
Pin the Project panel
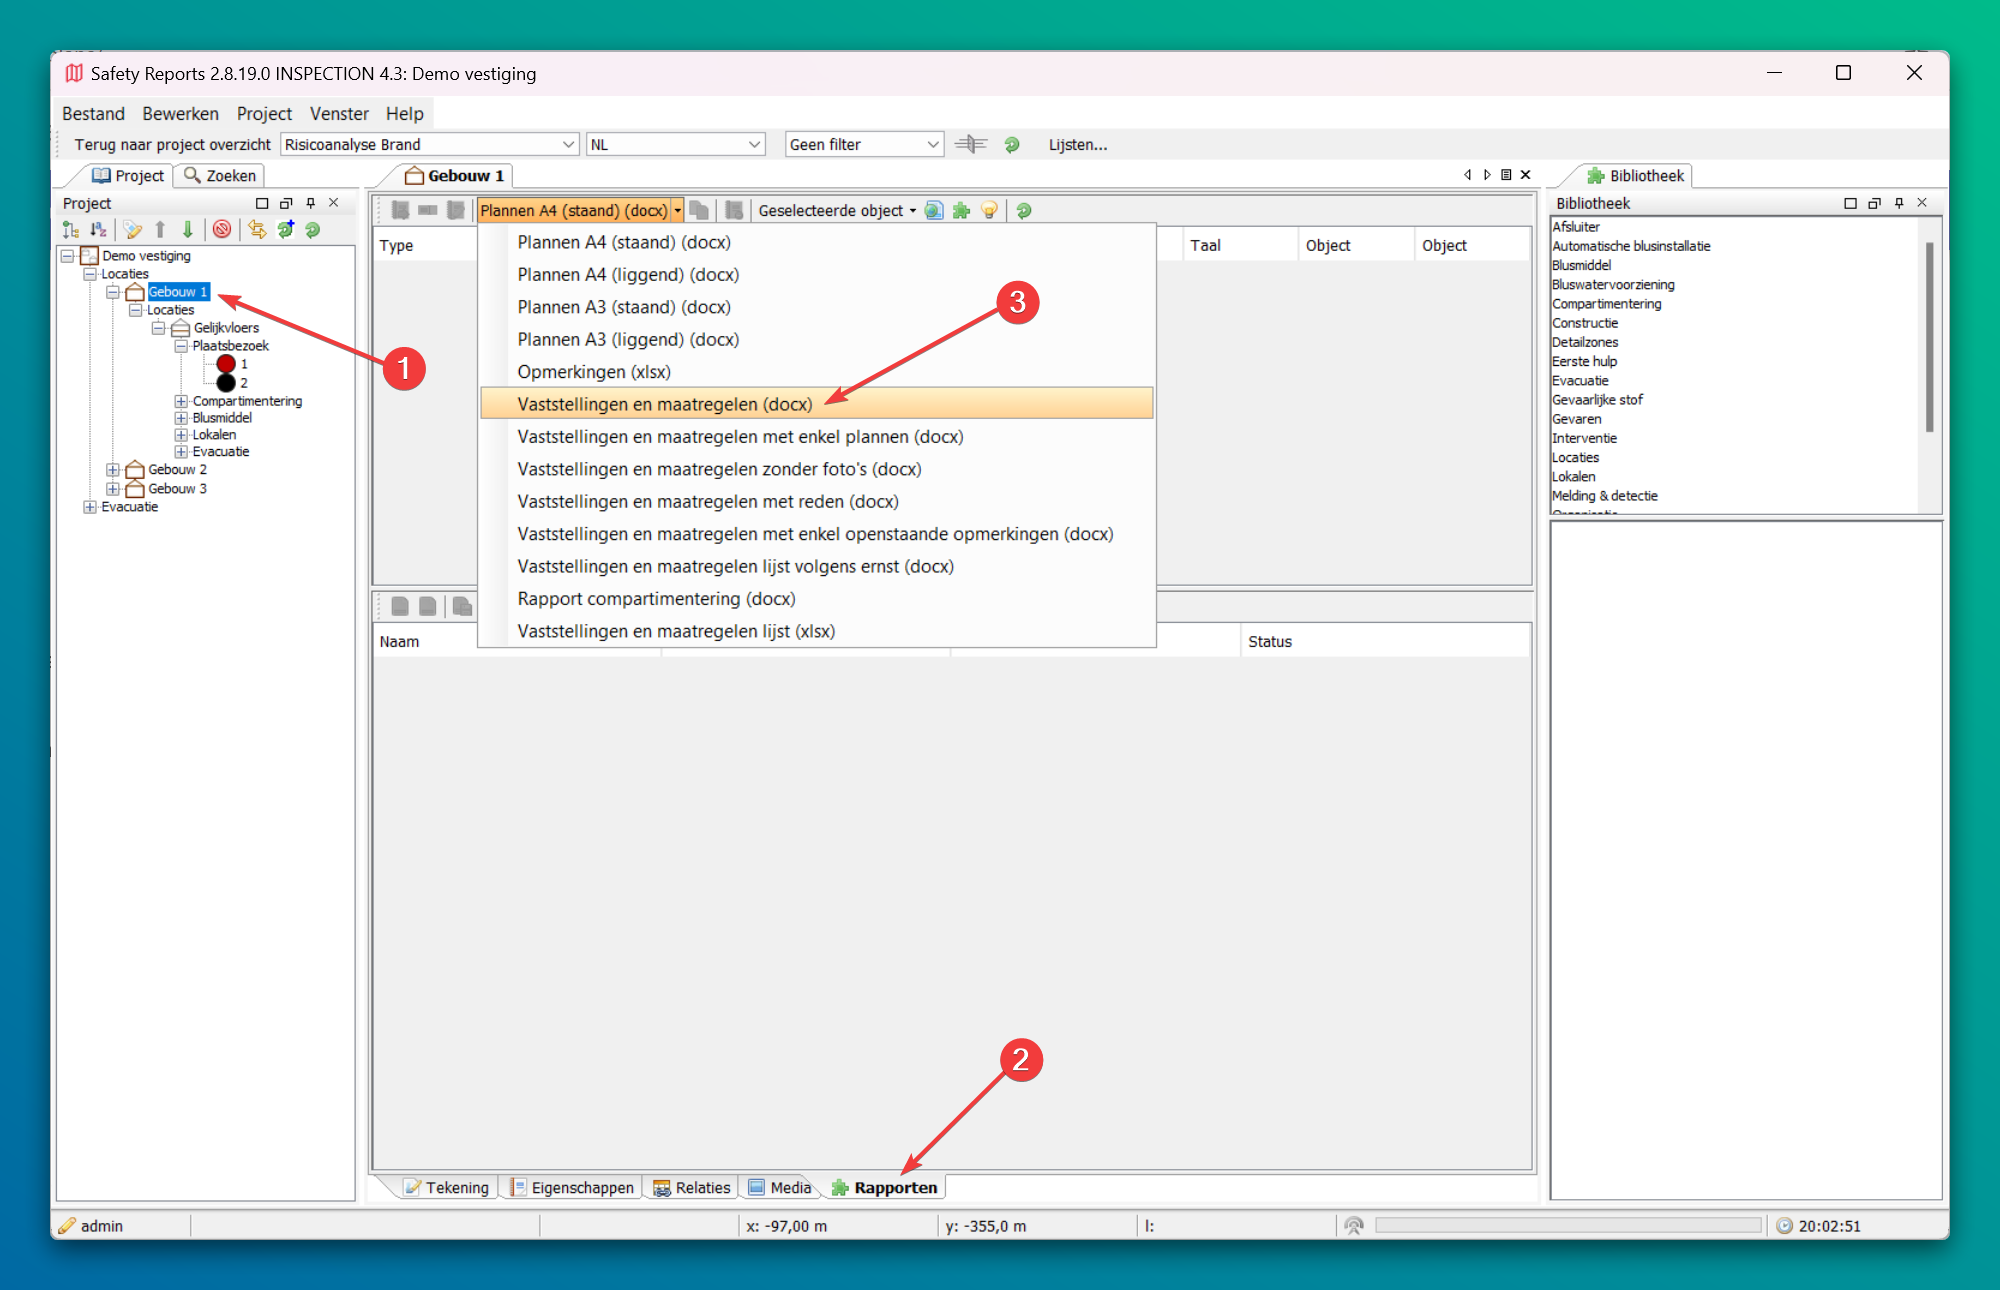point(310,203)
